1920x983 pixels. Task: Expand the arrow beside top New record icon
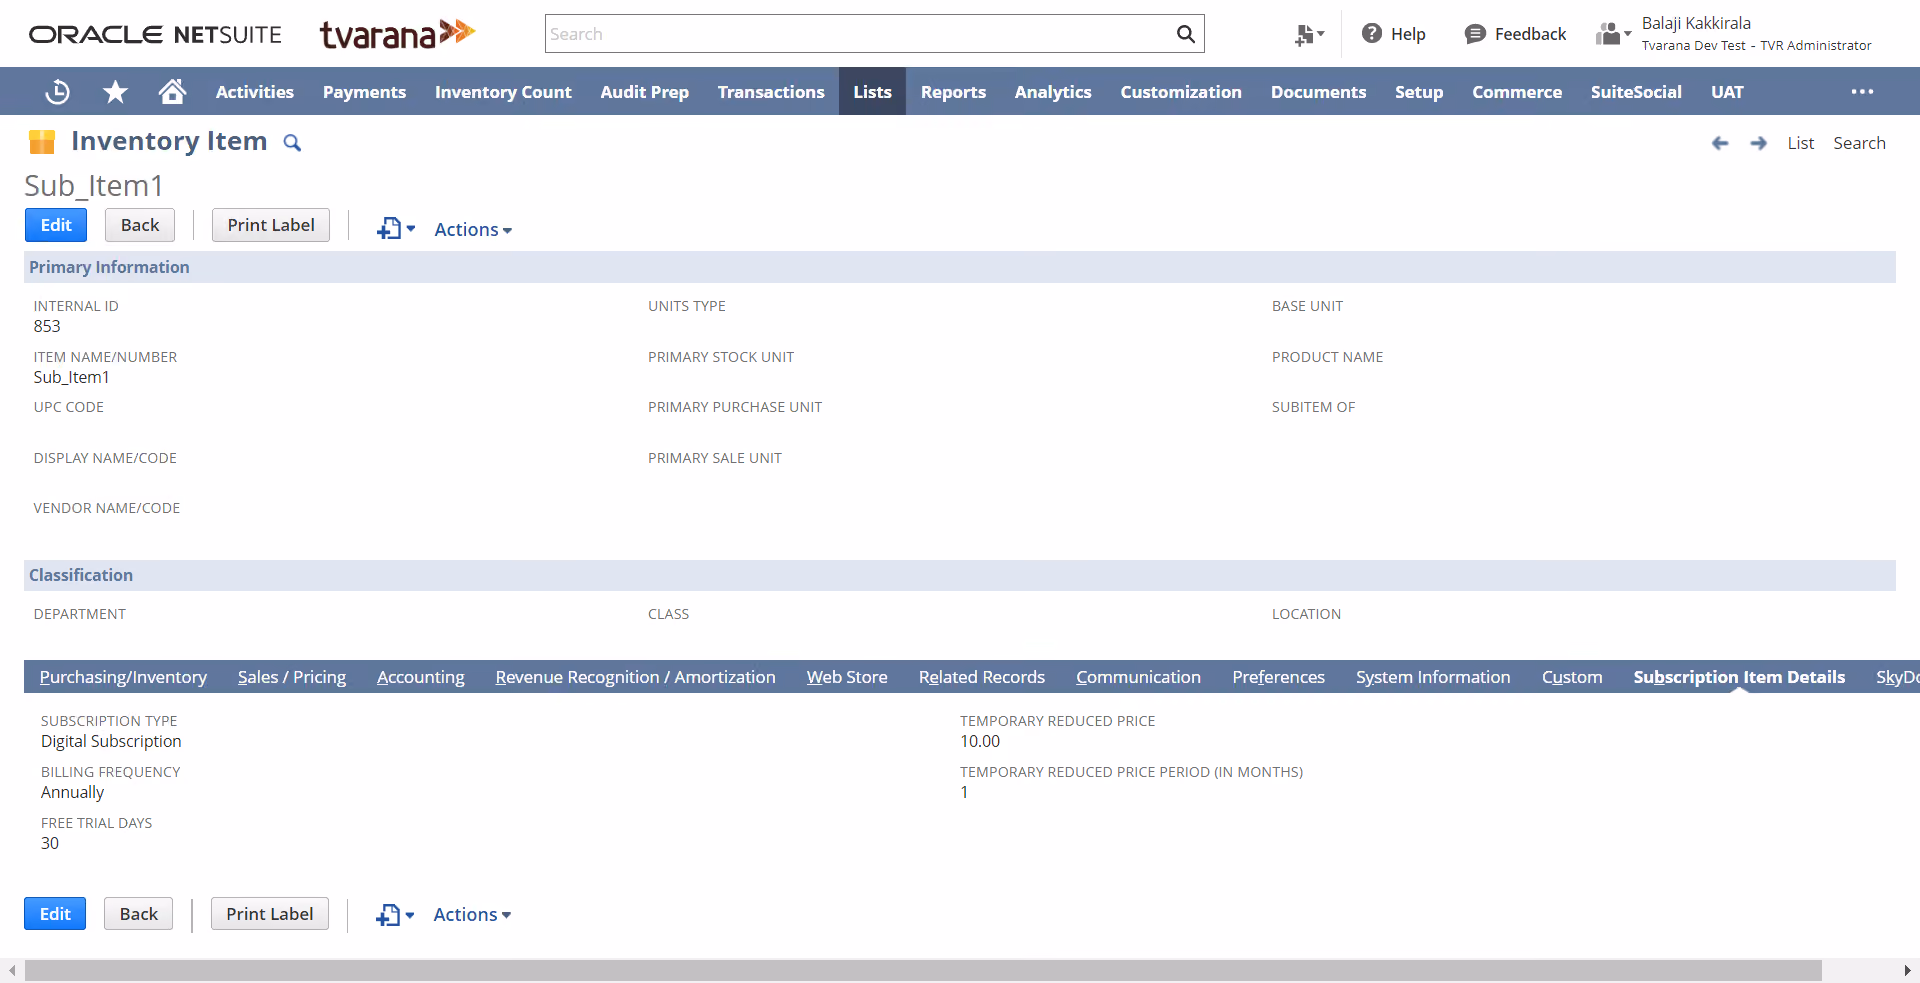click(411, 229)
